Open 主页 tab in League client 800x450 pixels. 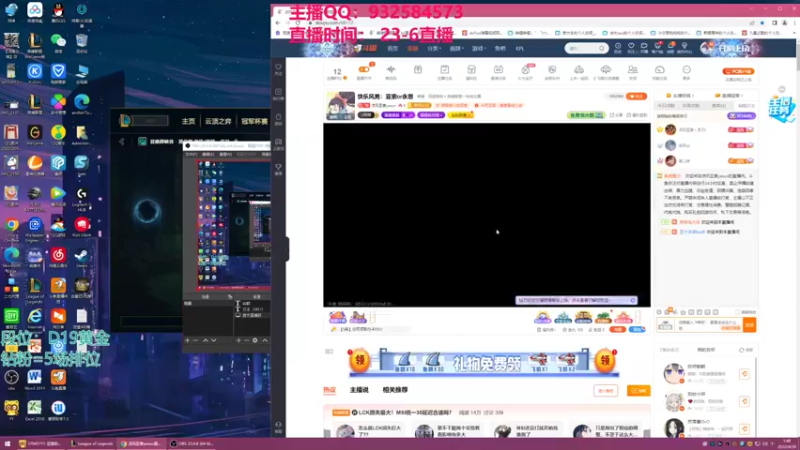pos(189,121)
